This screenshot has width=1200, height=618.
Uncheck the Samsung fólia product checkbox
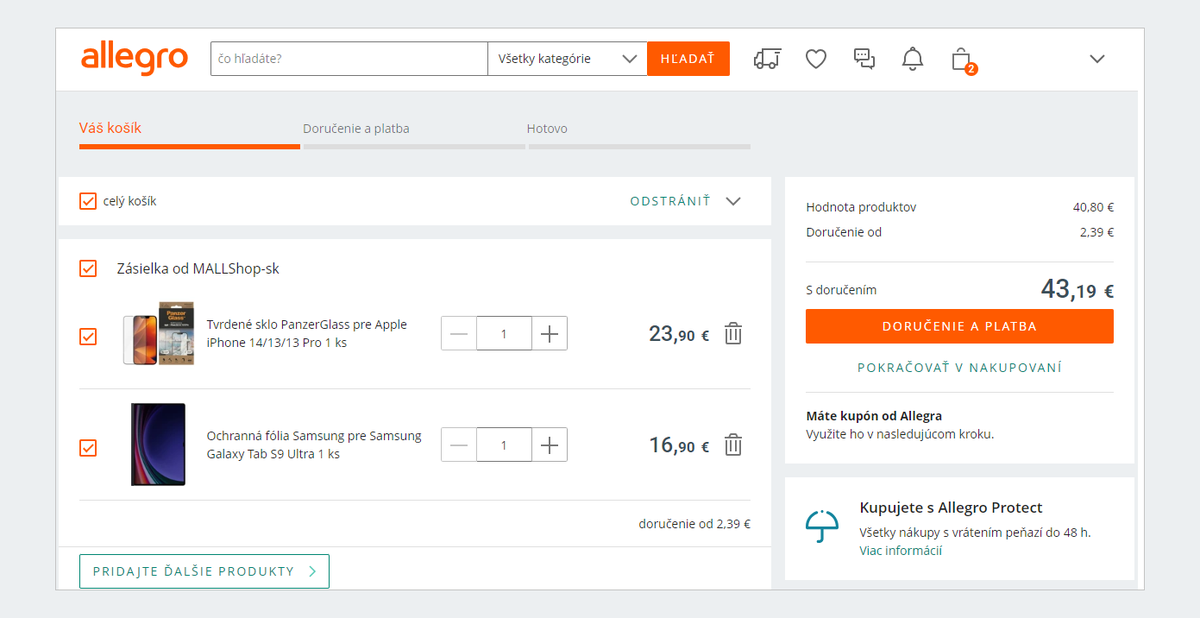point(88,448)
